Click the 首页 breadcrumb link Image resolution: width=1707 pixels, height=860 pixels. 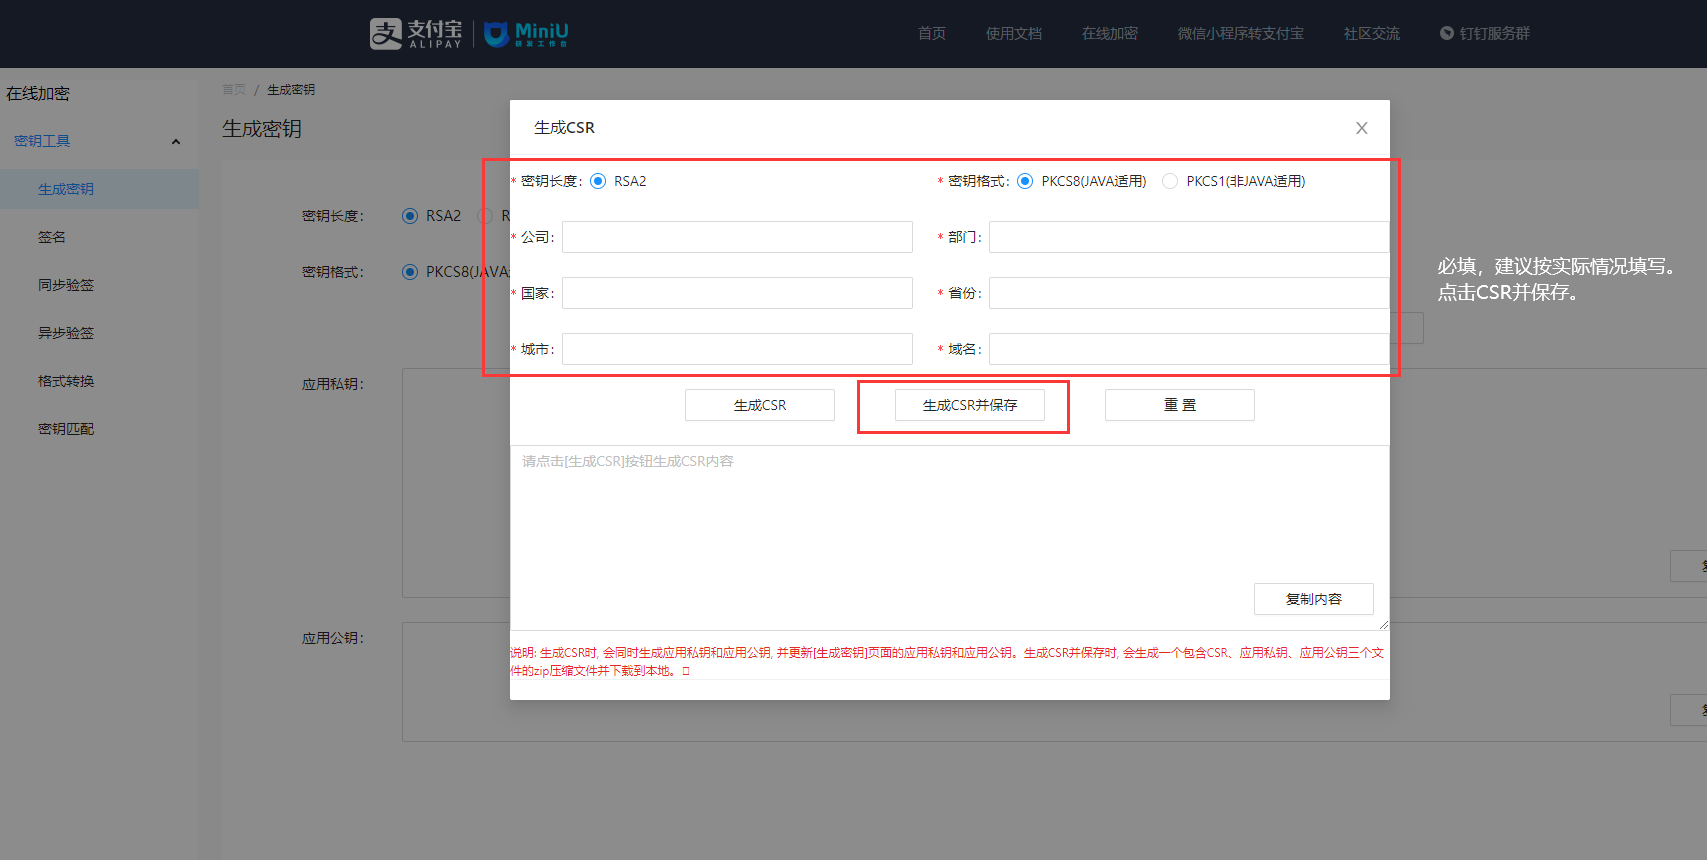(x=234, y=90)
